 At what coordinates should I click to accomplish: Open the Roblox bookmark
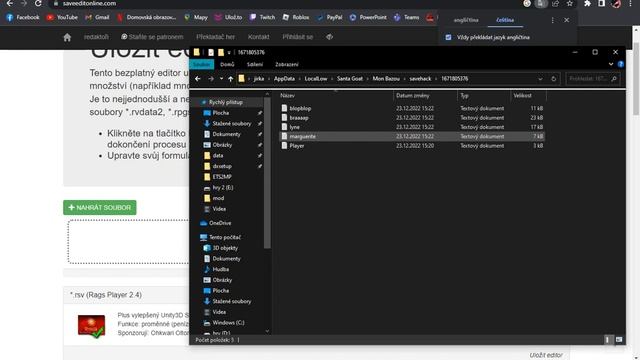tap(296, 17)
